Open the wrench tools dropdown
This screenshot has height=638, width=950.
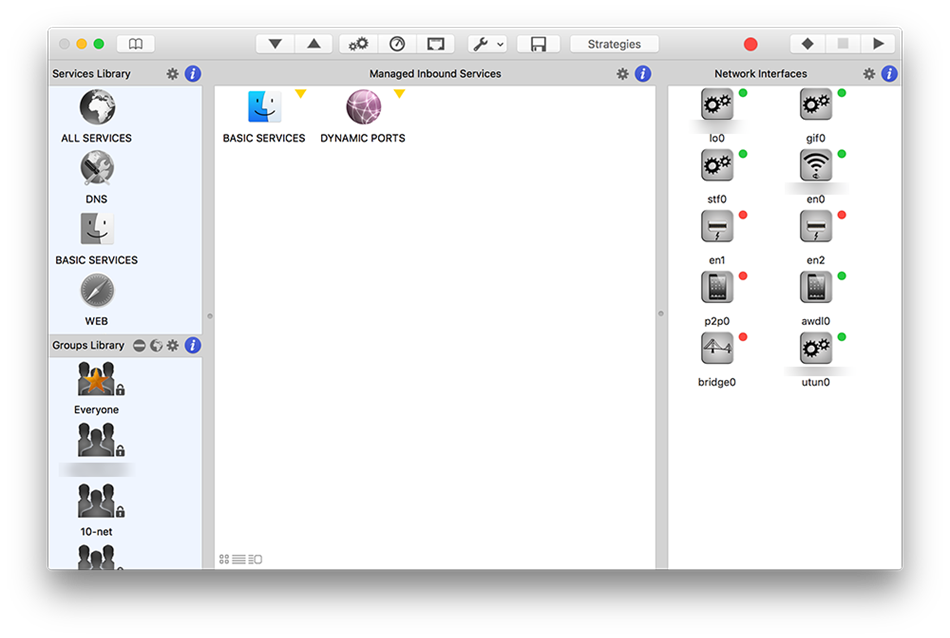pyautogui.click(x=488, y=44)
